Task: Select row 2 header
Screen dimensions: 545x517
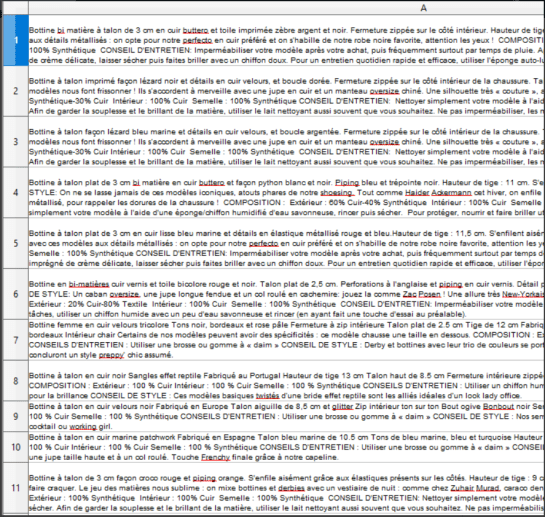Action: tap(16, 91)
